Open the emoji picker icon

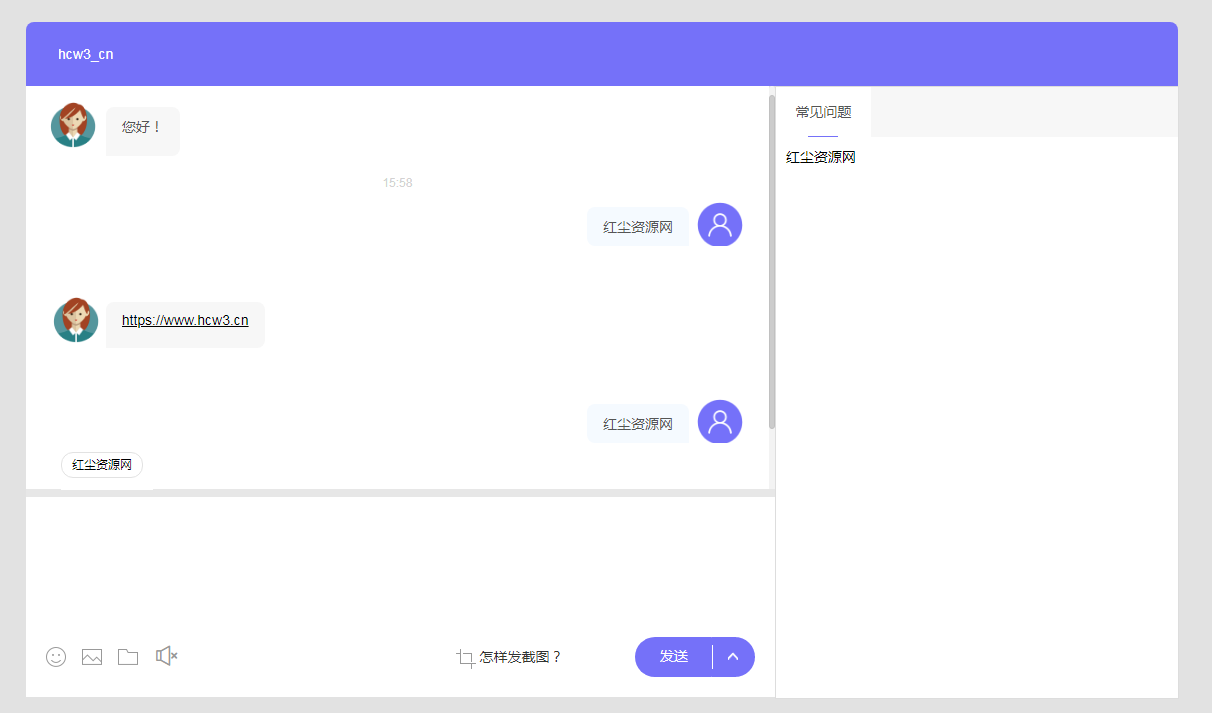click(56, 657)
